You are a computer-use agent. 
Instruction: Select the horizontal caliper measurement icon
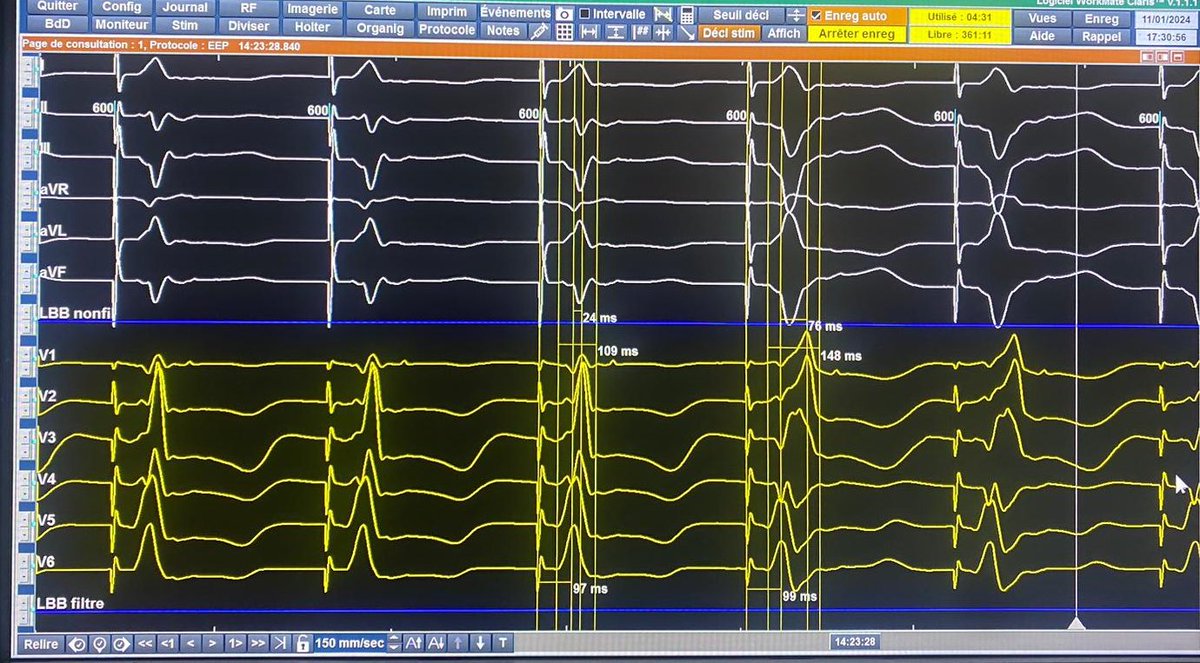589,32
